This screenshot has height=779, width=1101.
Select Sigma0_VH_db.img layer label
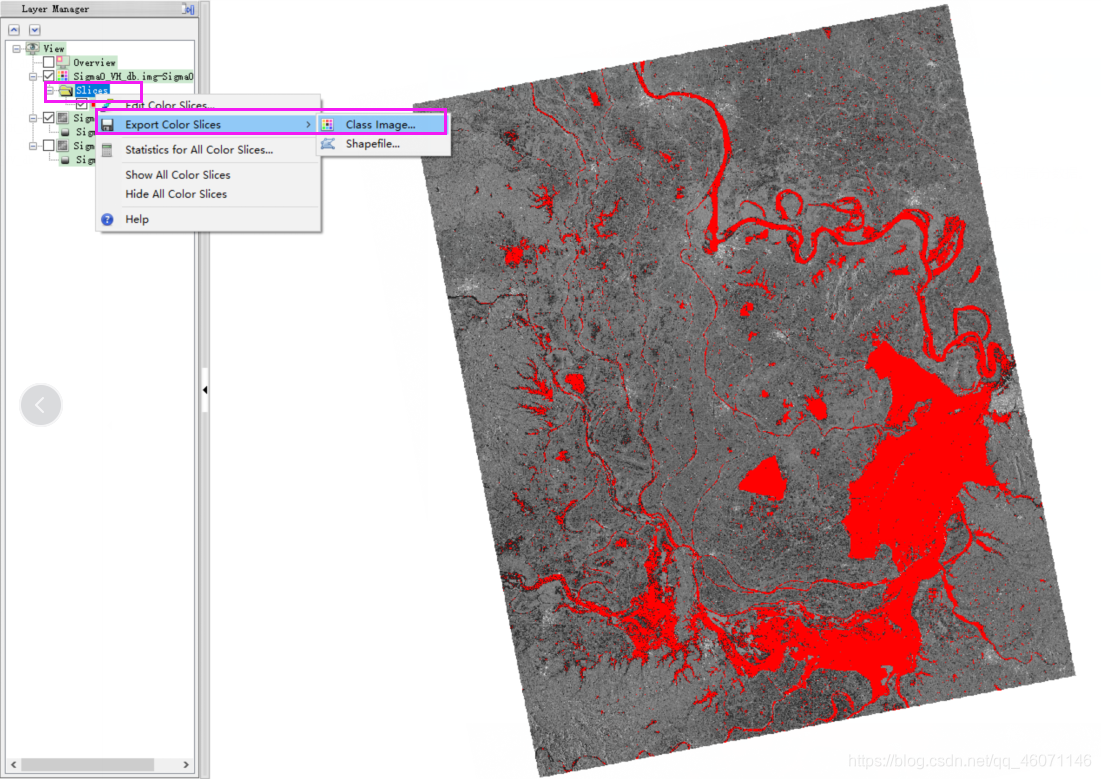133,76
